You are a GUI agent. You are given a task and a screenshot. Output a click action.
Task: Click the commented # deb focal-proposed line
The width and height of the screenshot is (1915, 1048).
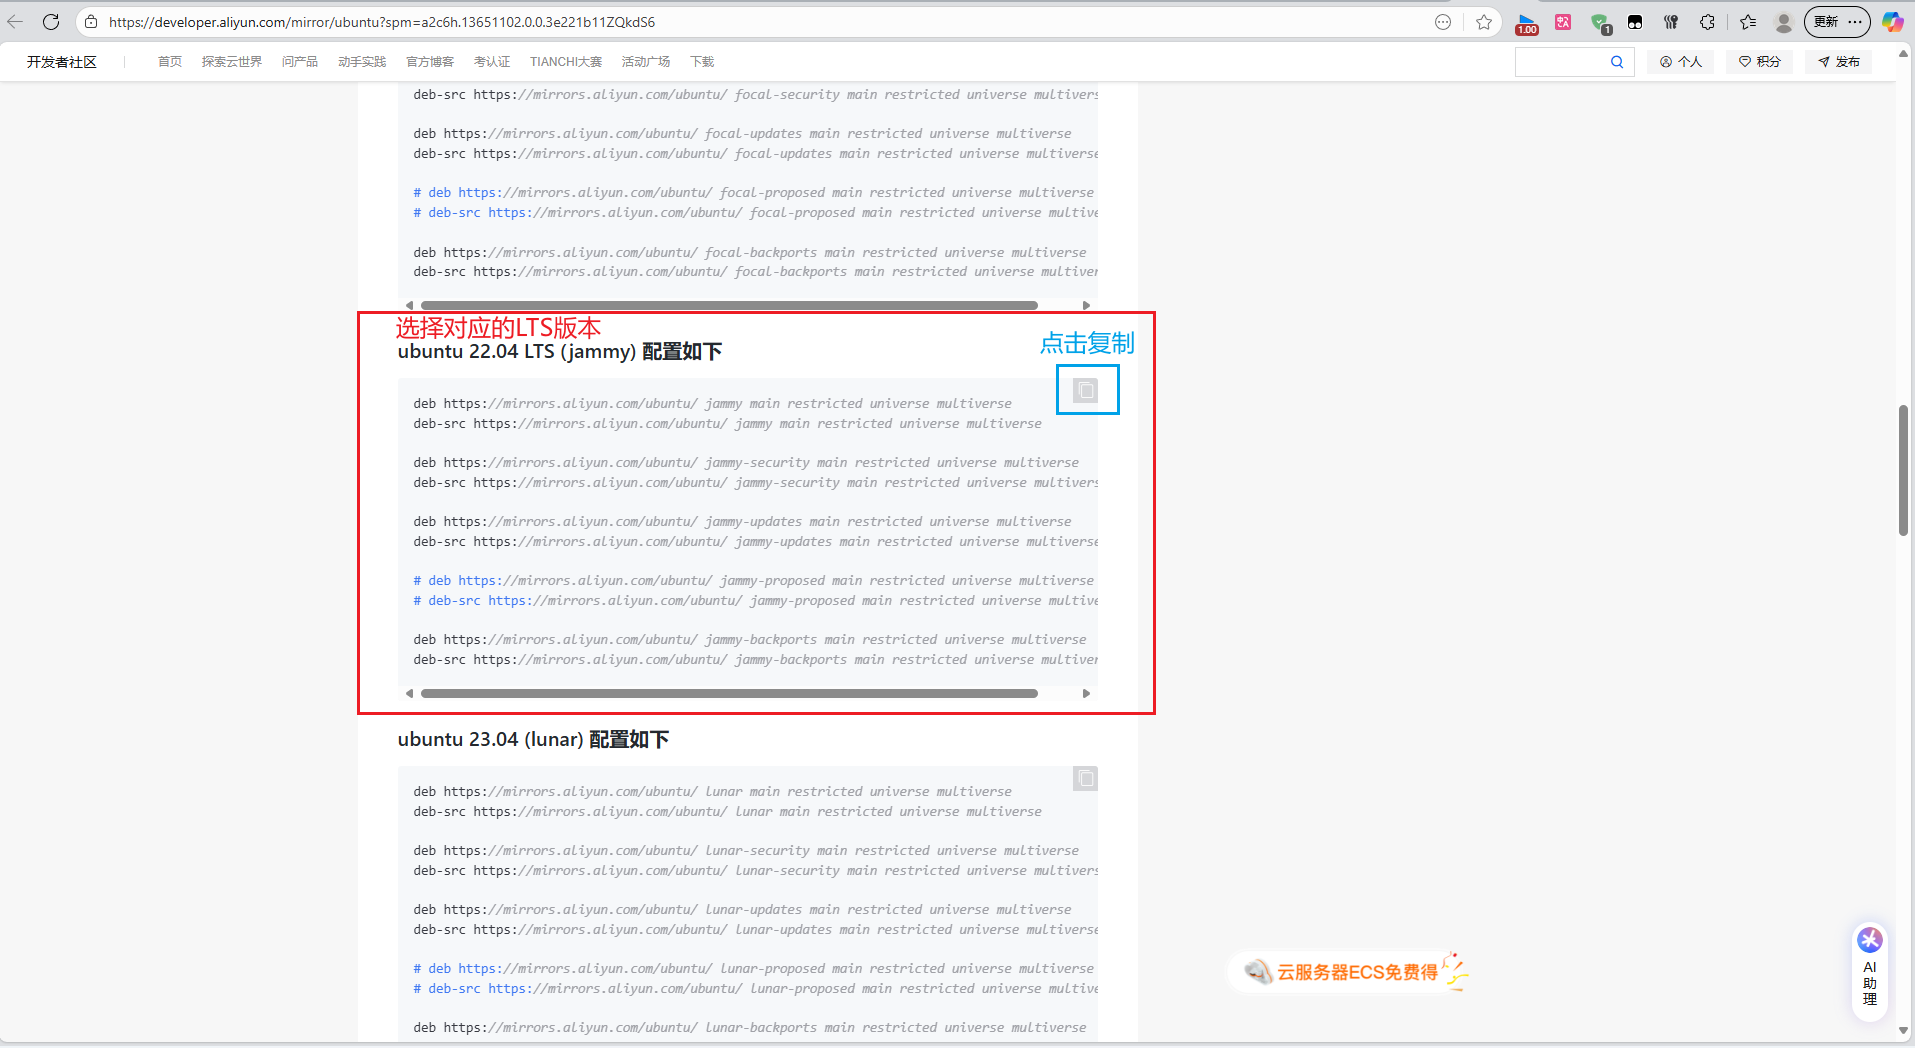(754, 193)
